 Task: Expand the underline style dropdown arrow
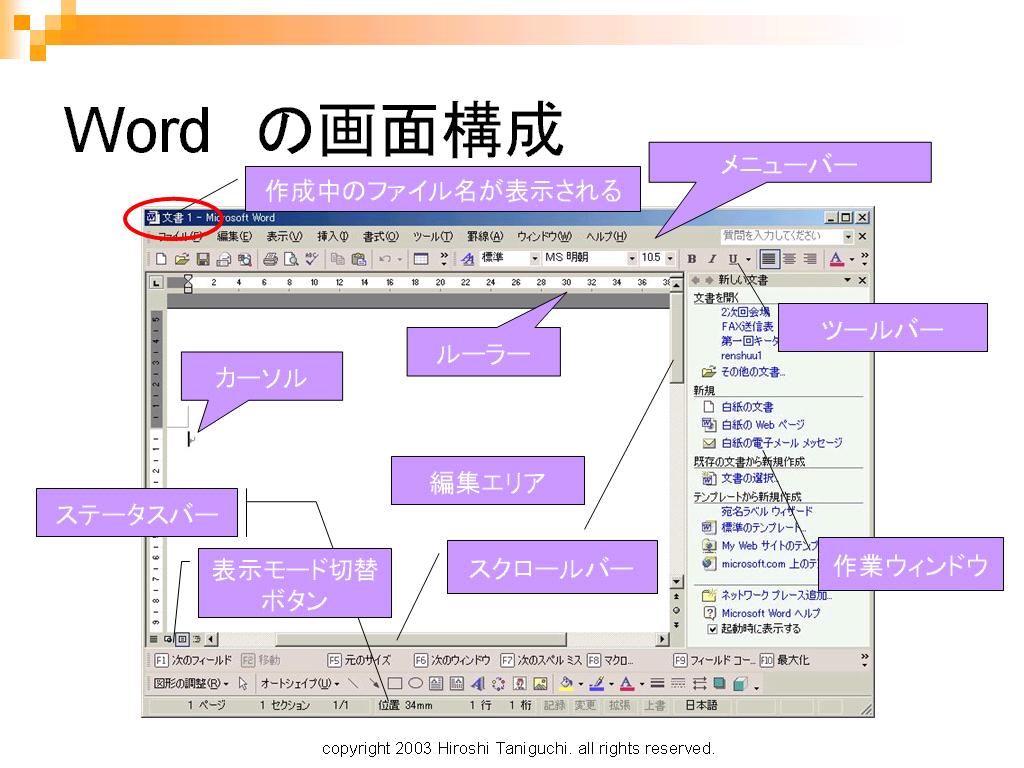748,259
